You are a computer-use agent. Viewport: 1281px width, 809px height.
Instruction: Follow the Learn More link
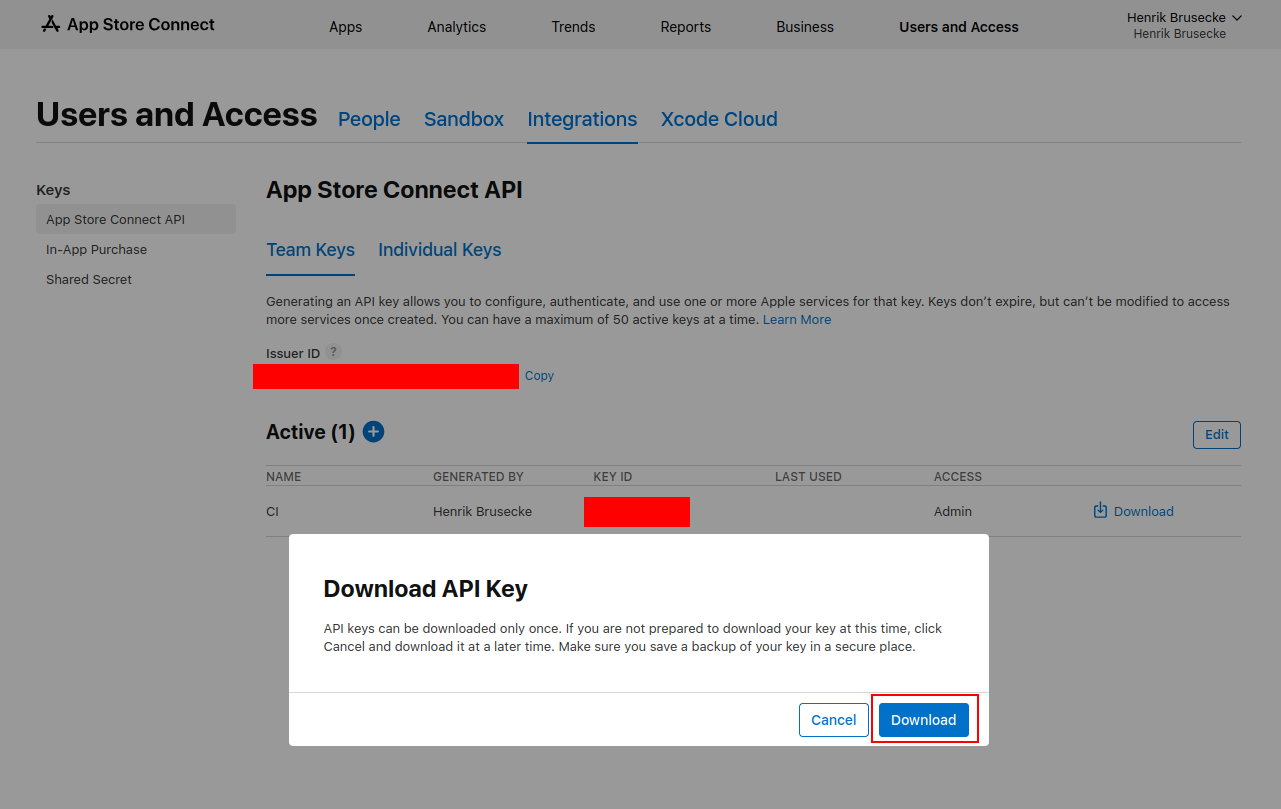[x=797, y=319]
